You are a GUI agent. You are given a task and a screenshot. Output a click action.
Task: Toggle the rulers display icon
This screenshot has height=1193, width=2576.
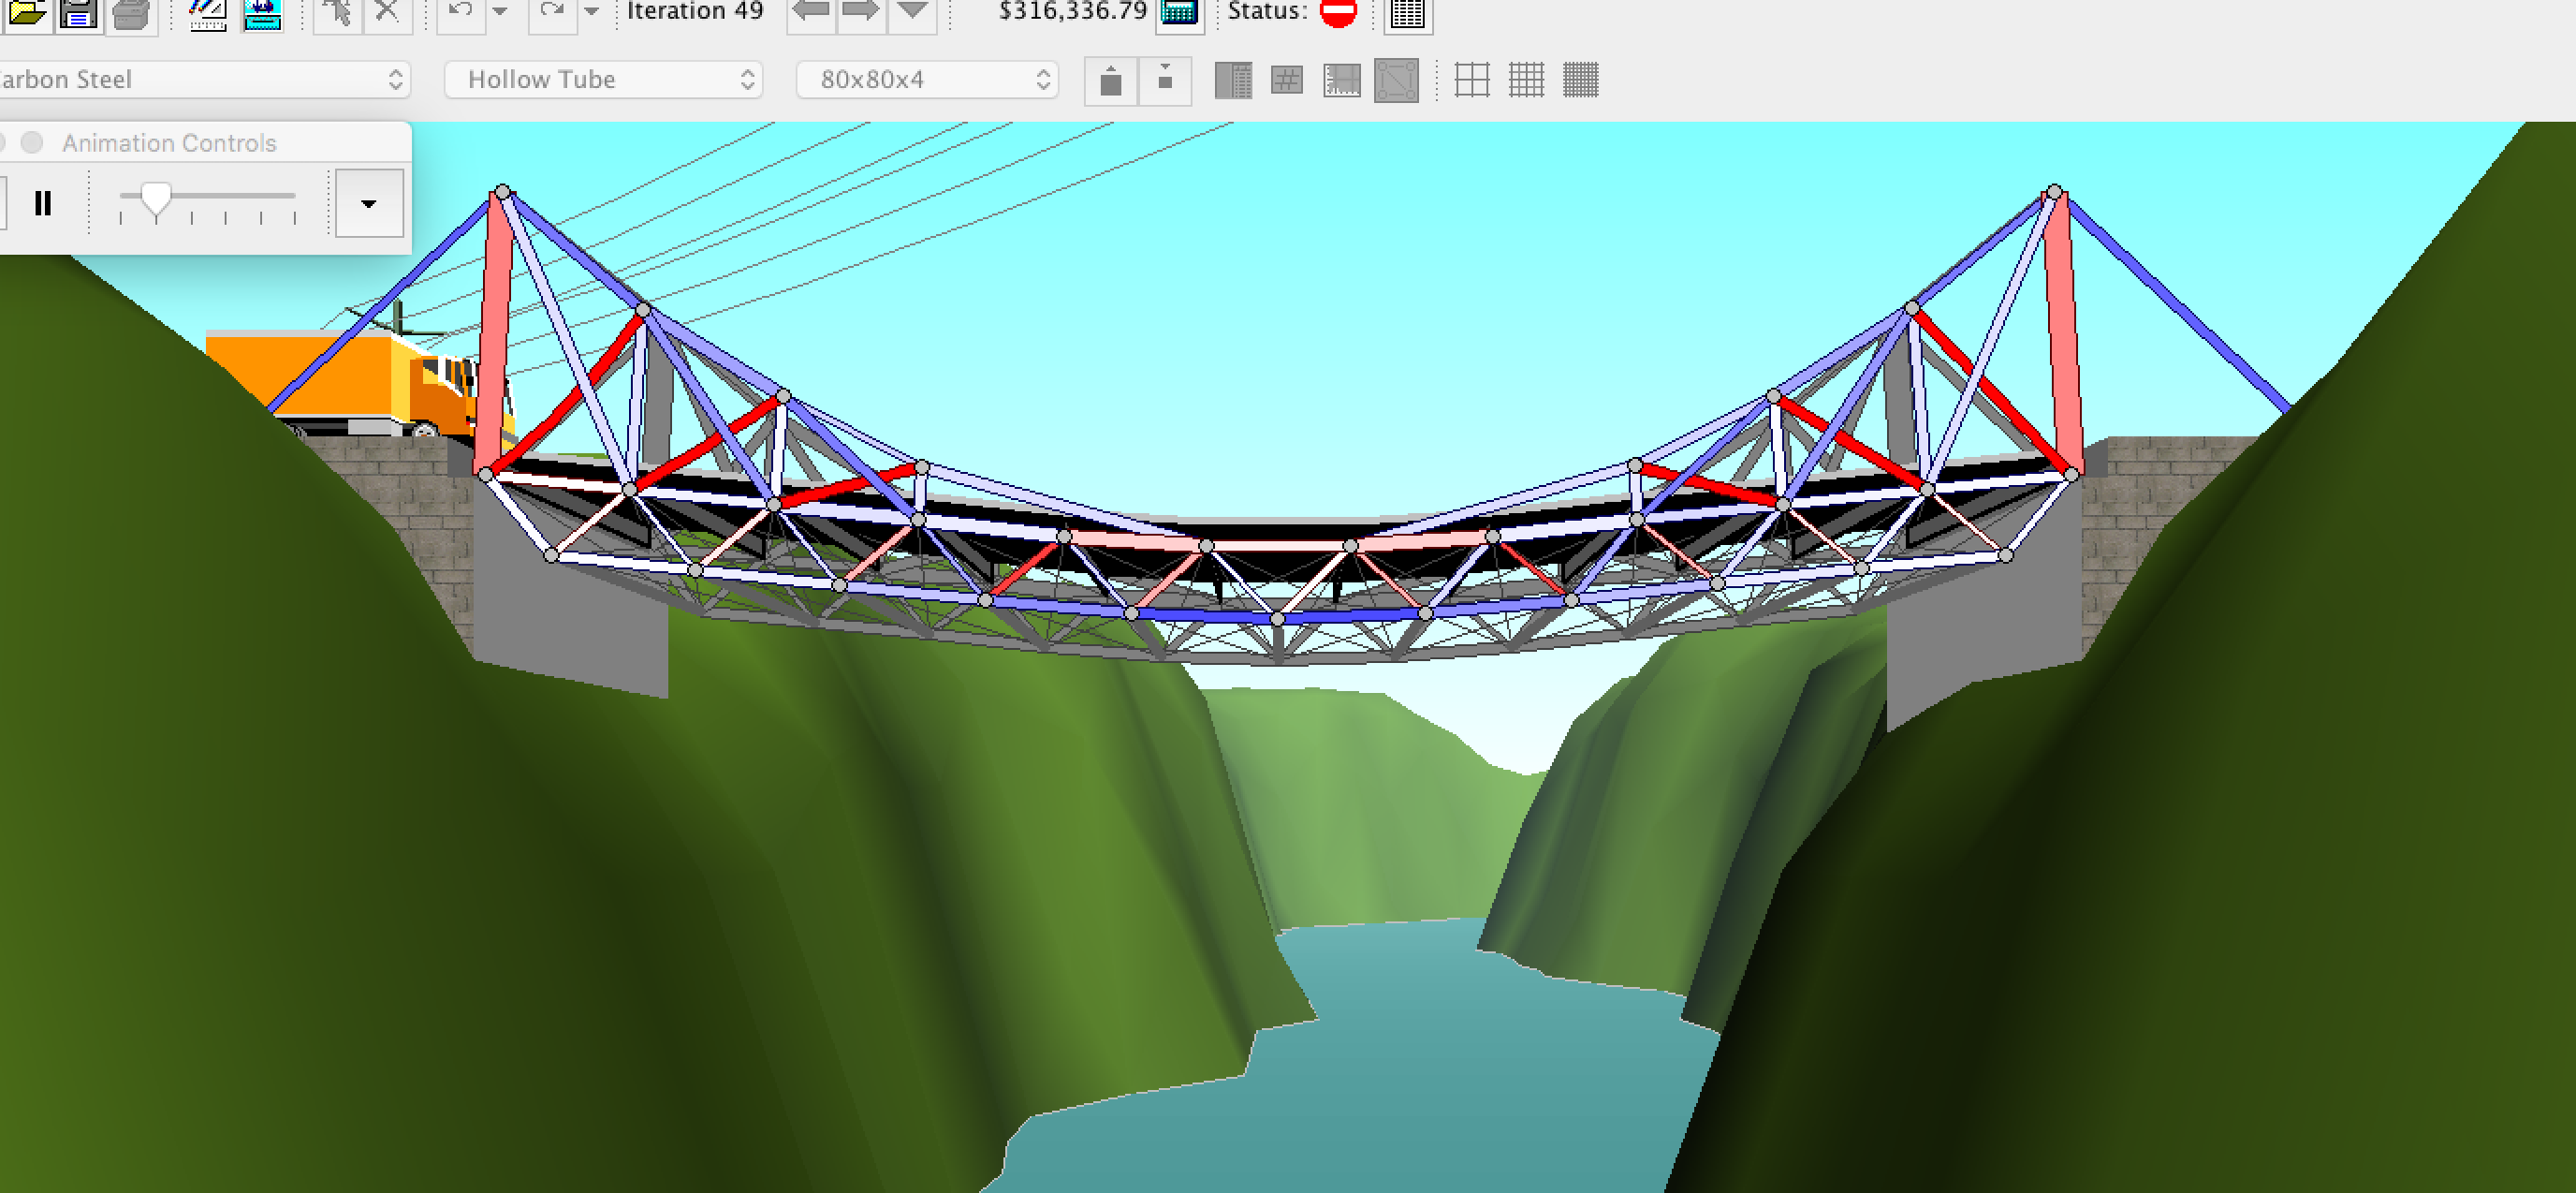1342,80
